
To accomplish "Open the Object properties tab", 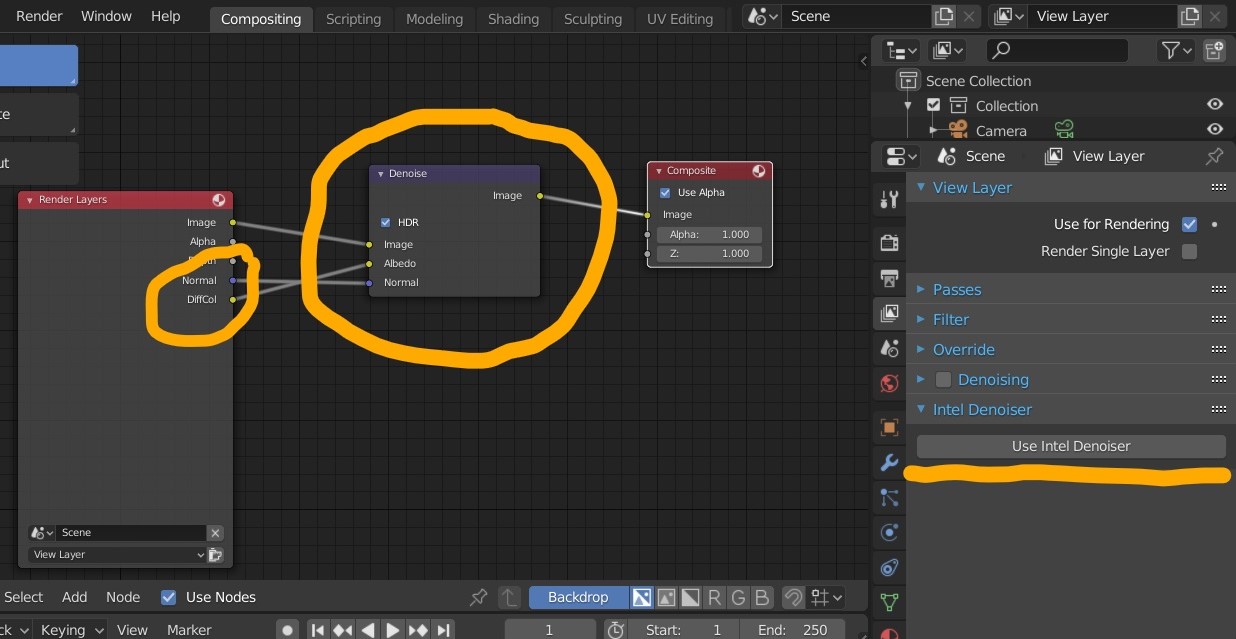I will coord(888,428).
